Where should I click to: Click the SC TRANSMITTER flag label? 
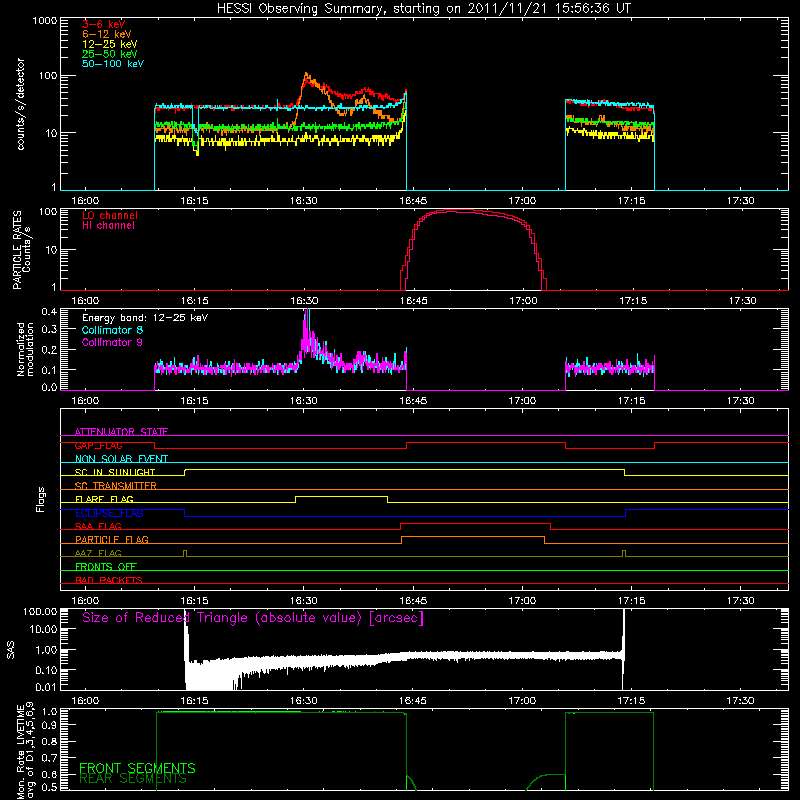coord(116,486)
